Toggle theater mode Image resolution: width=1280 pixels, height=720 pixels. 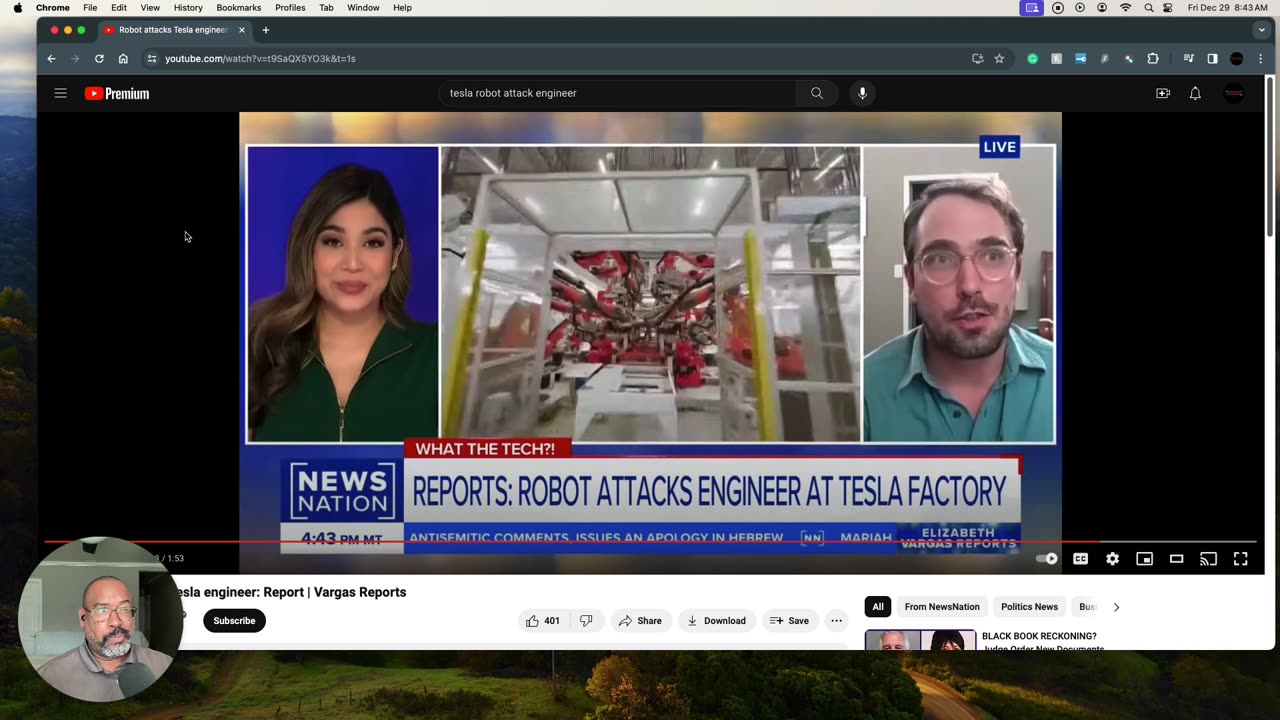[x=1176, y=559]
